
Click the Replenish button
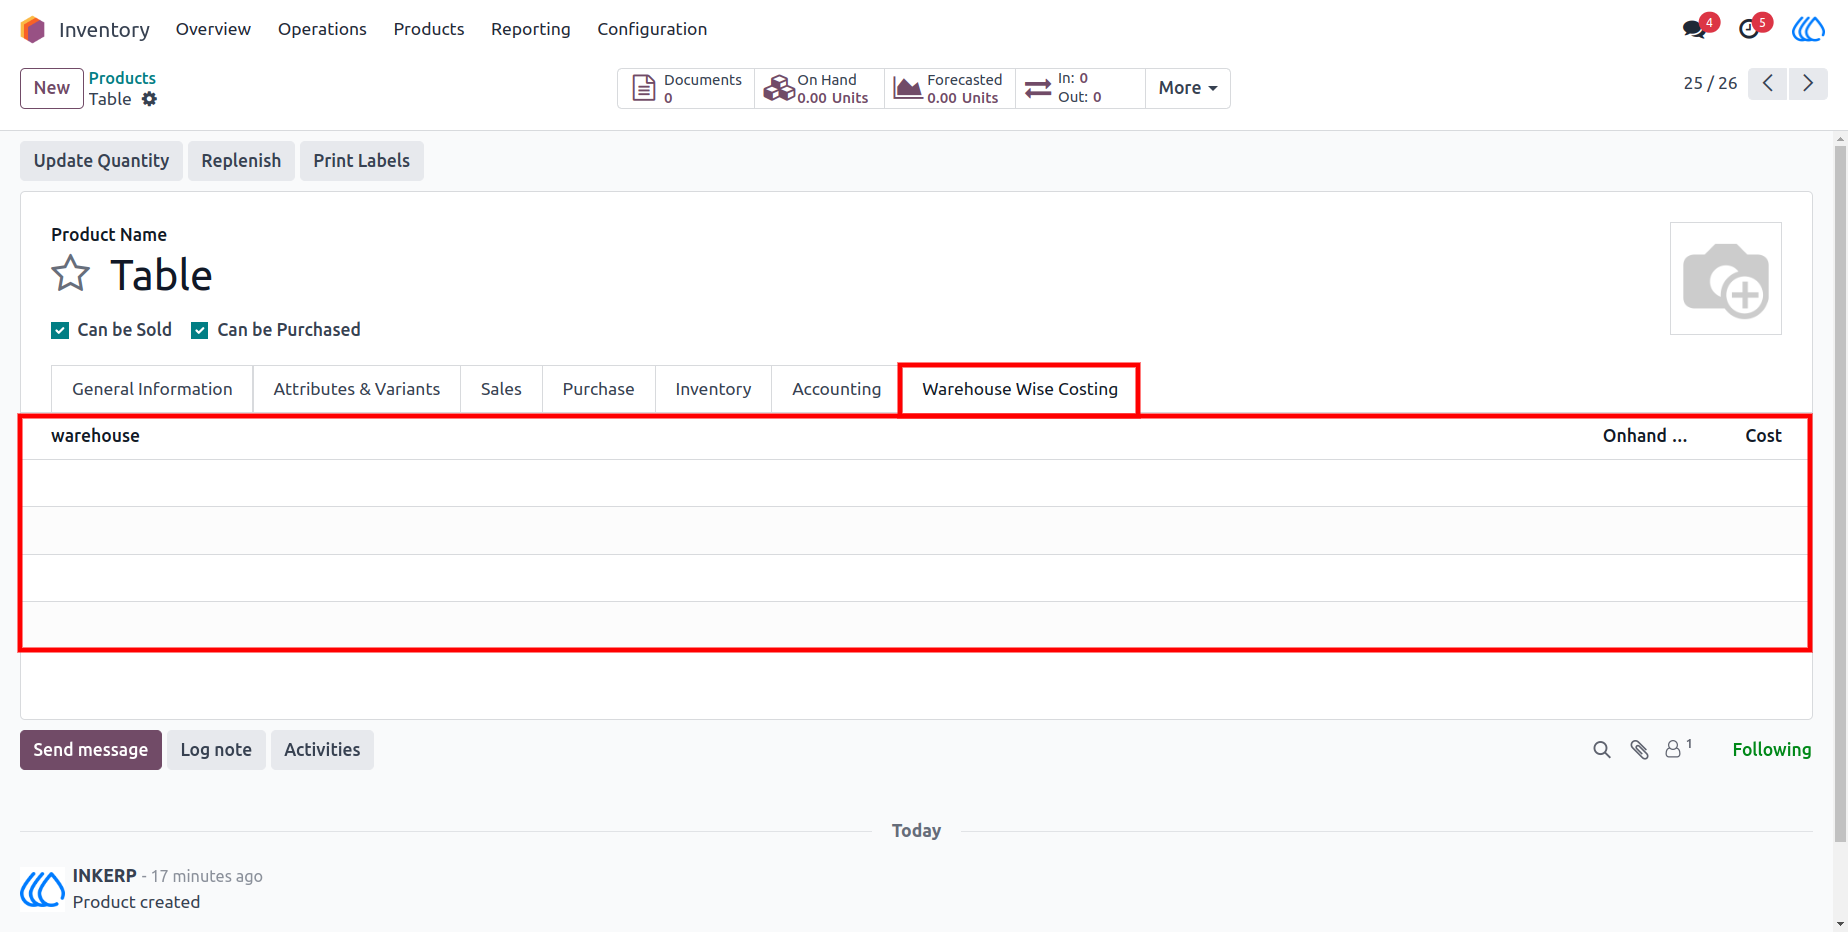click(241, 161)
